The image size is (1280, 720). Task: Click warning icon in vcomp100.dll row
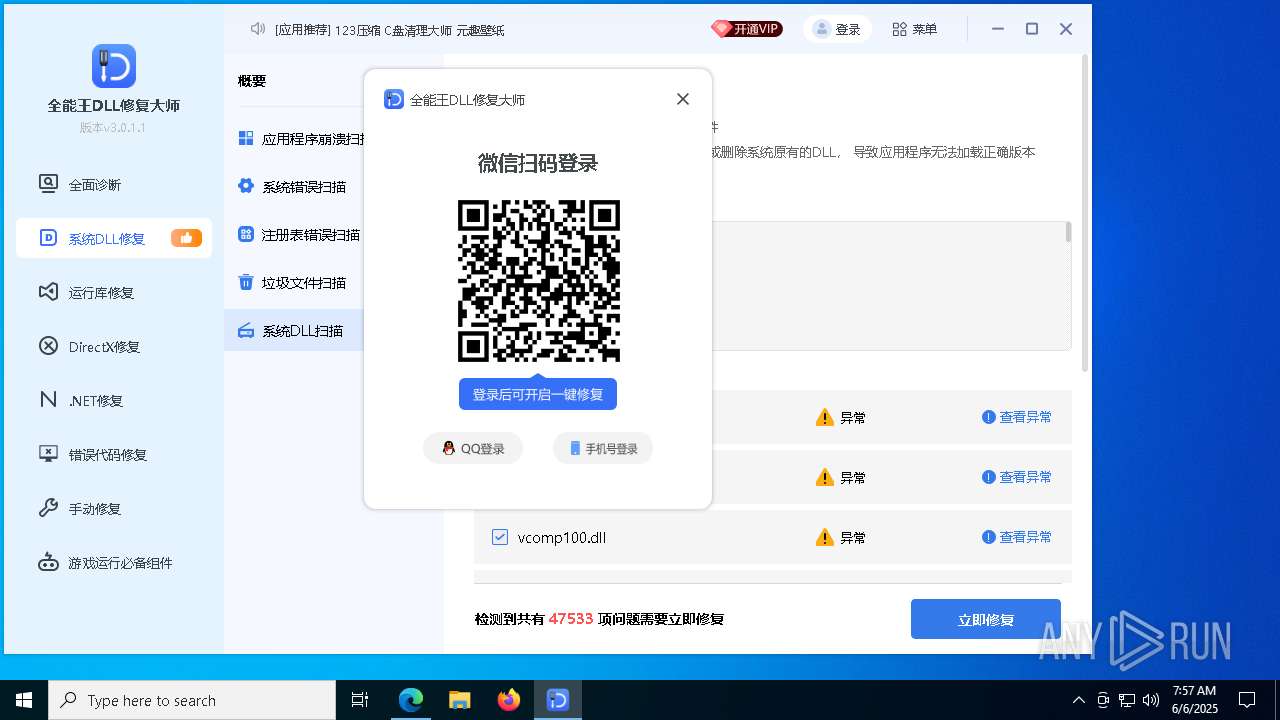click(x=825, y=537)
